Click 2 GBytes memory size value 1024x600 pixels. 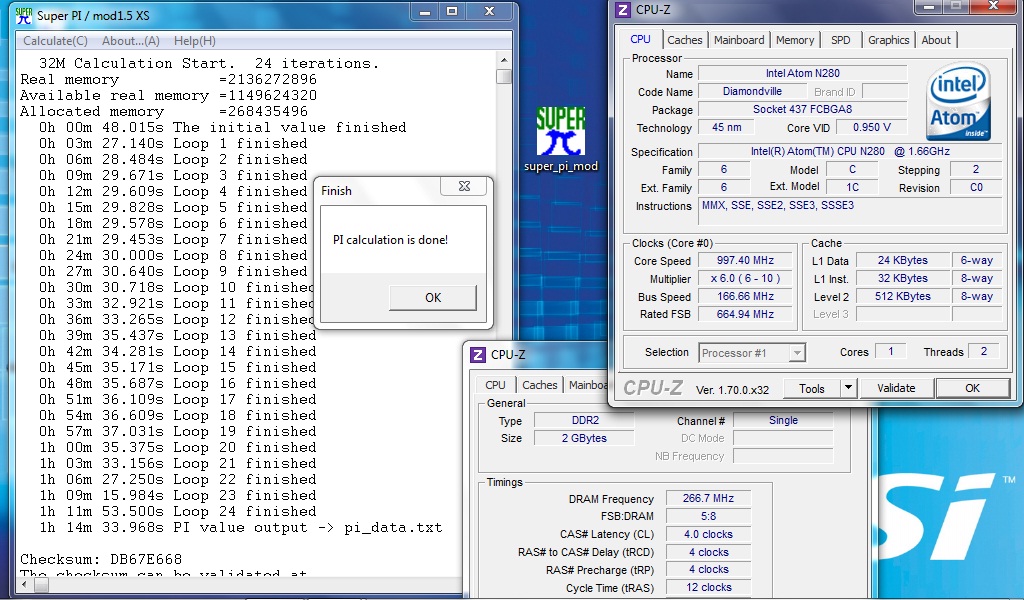click(x=584, y=438)
